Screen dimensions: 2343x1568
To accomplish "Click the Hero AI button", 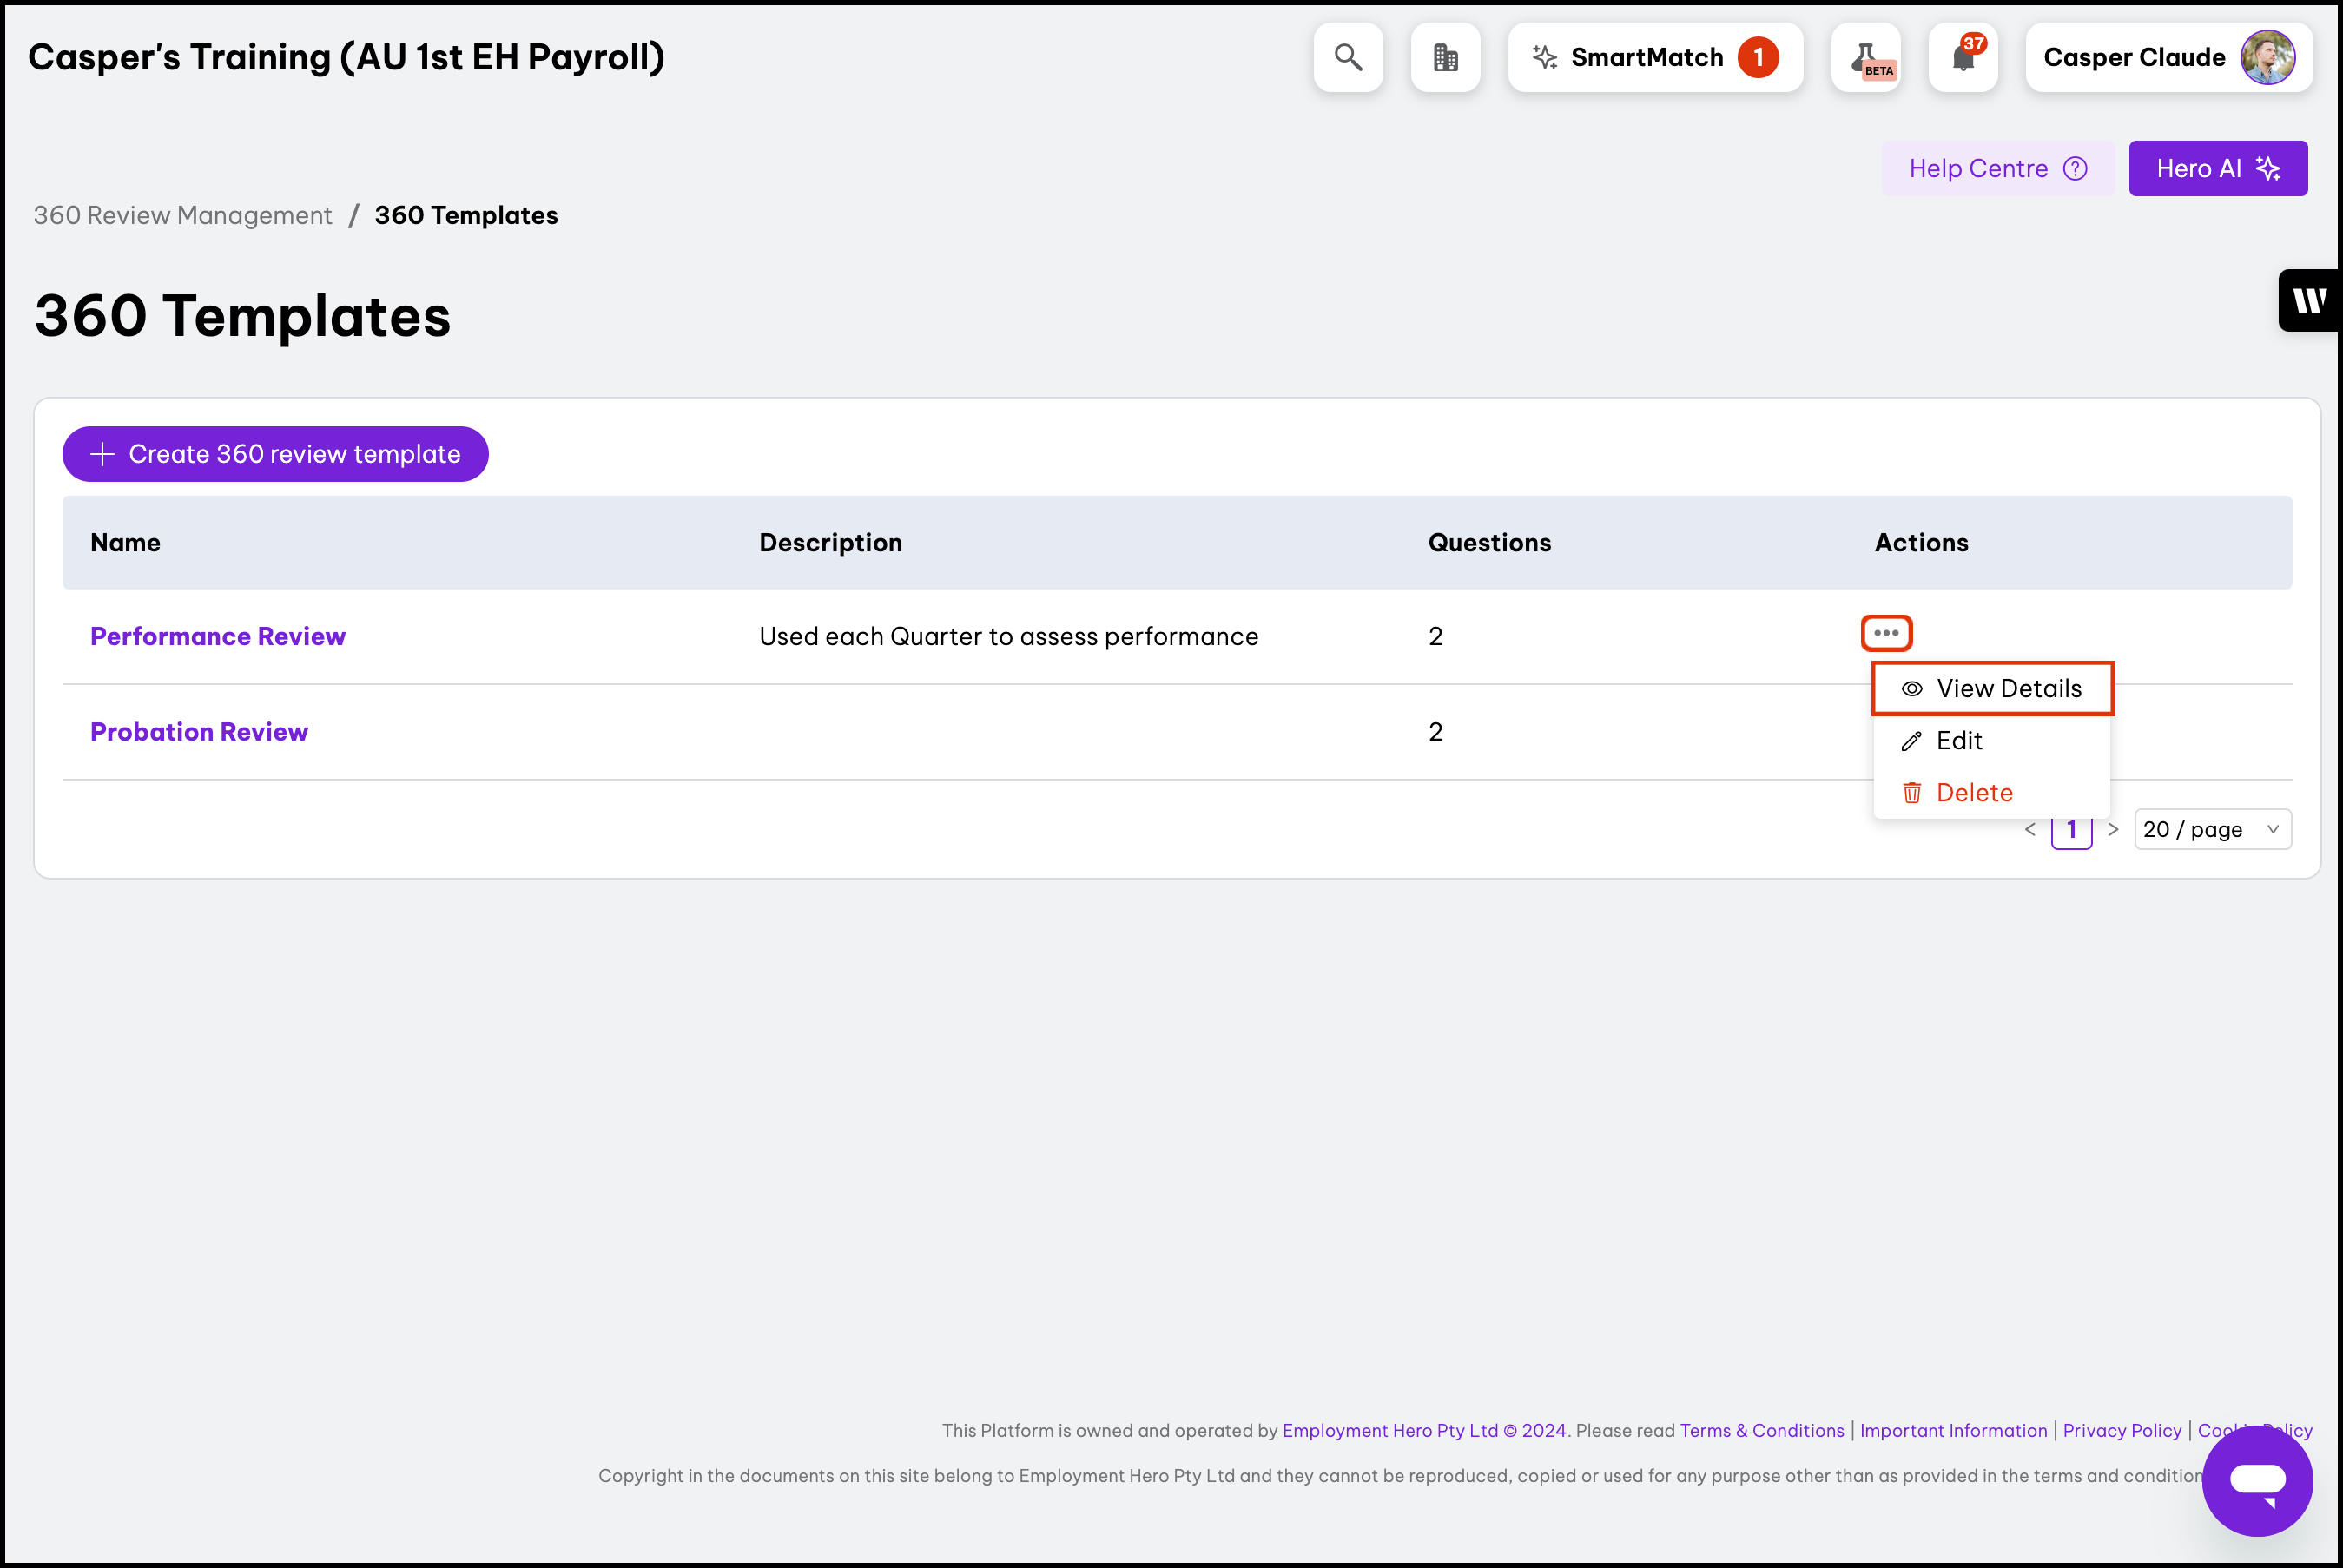I will pyautogui.click(x=2217, y=169).
